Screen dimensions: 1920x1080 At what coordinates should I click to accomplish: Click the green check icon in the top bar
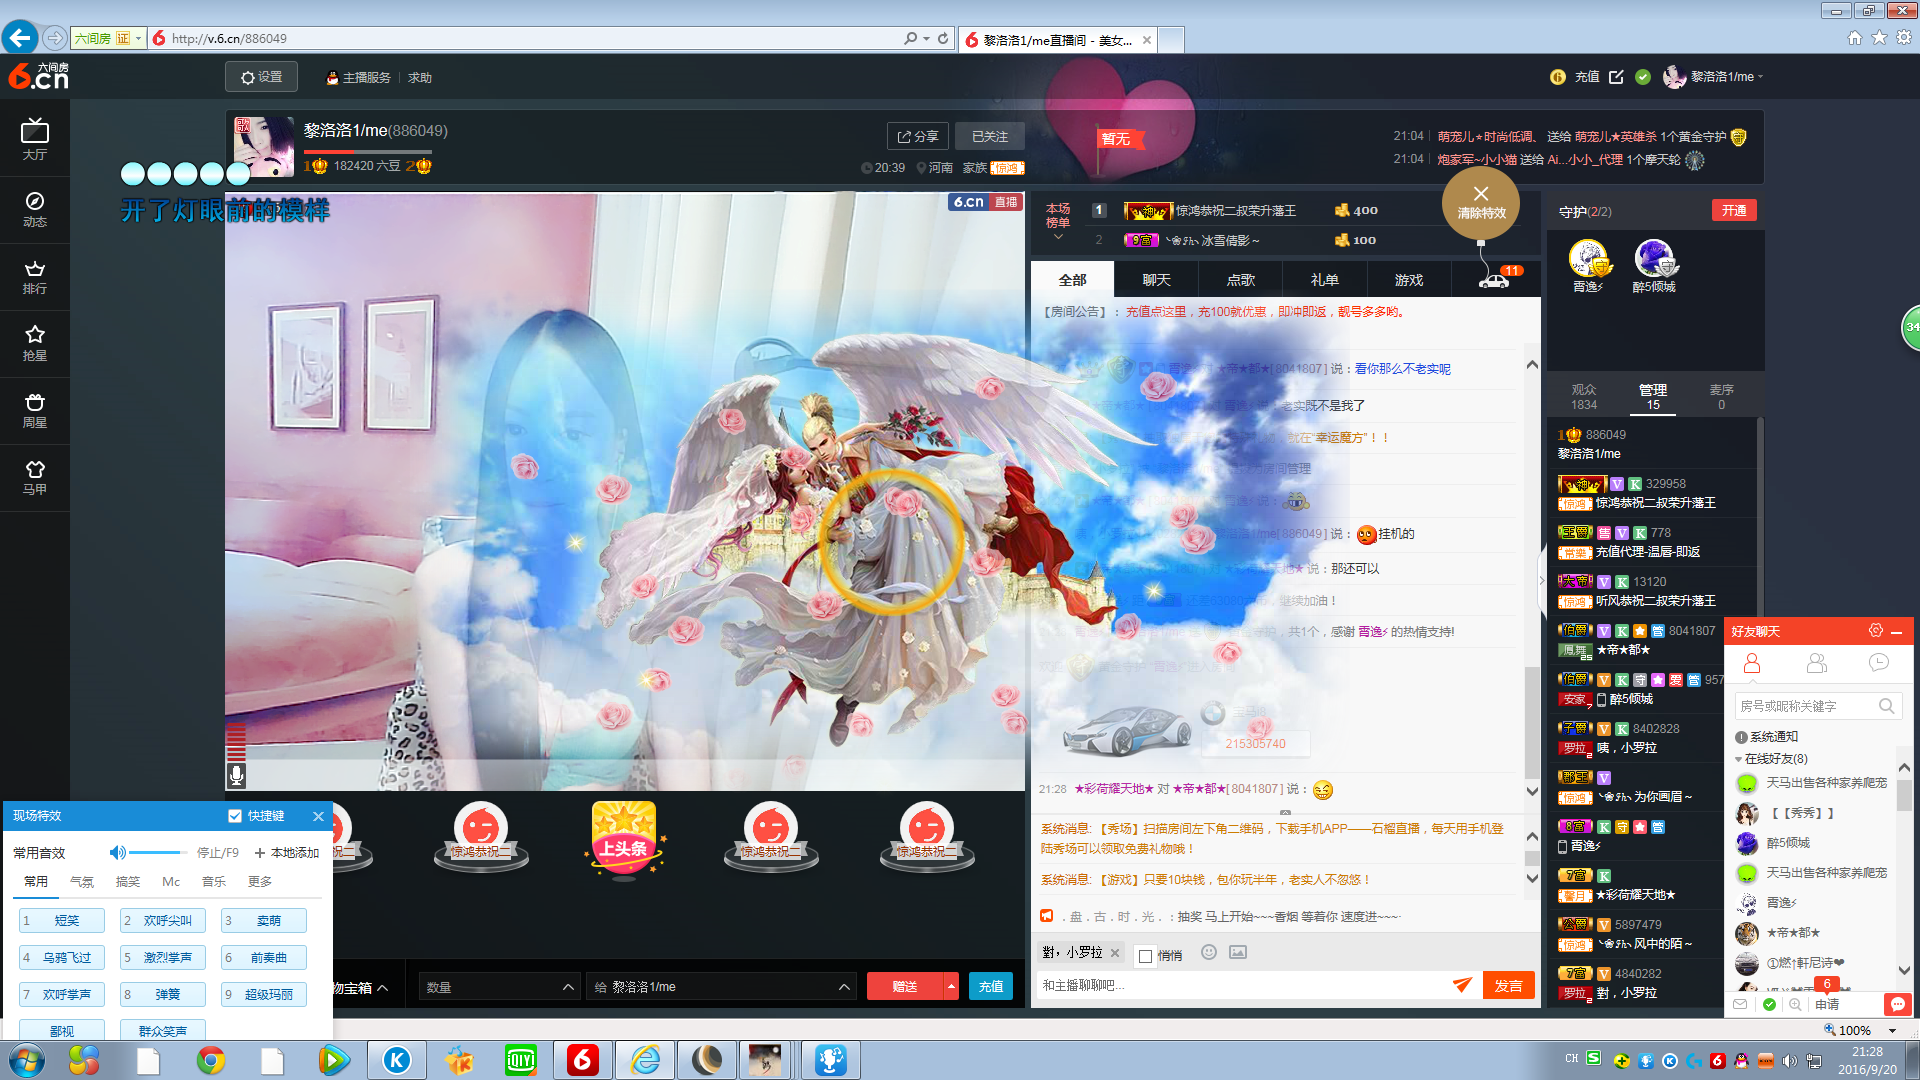click(x=1643, y=77)
